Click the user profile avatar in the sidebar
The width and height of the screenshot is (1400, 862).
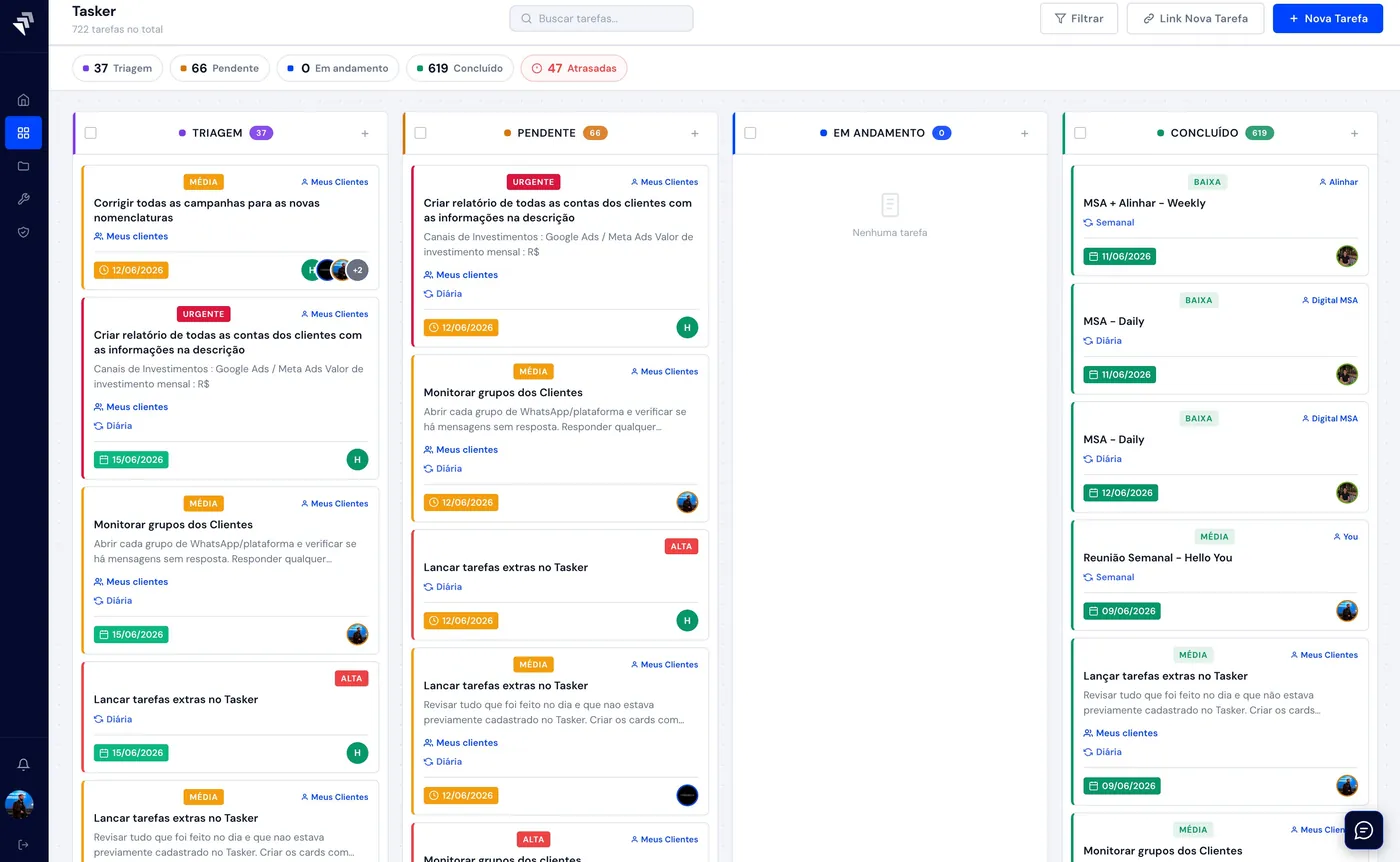pyautogui.click(x=19, y=804)
